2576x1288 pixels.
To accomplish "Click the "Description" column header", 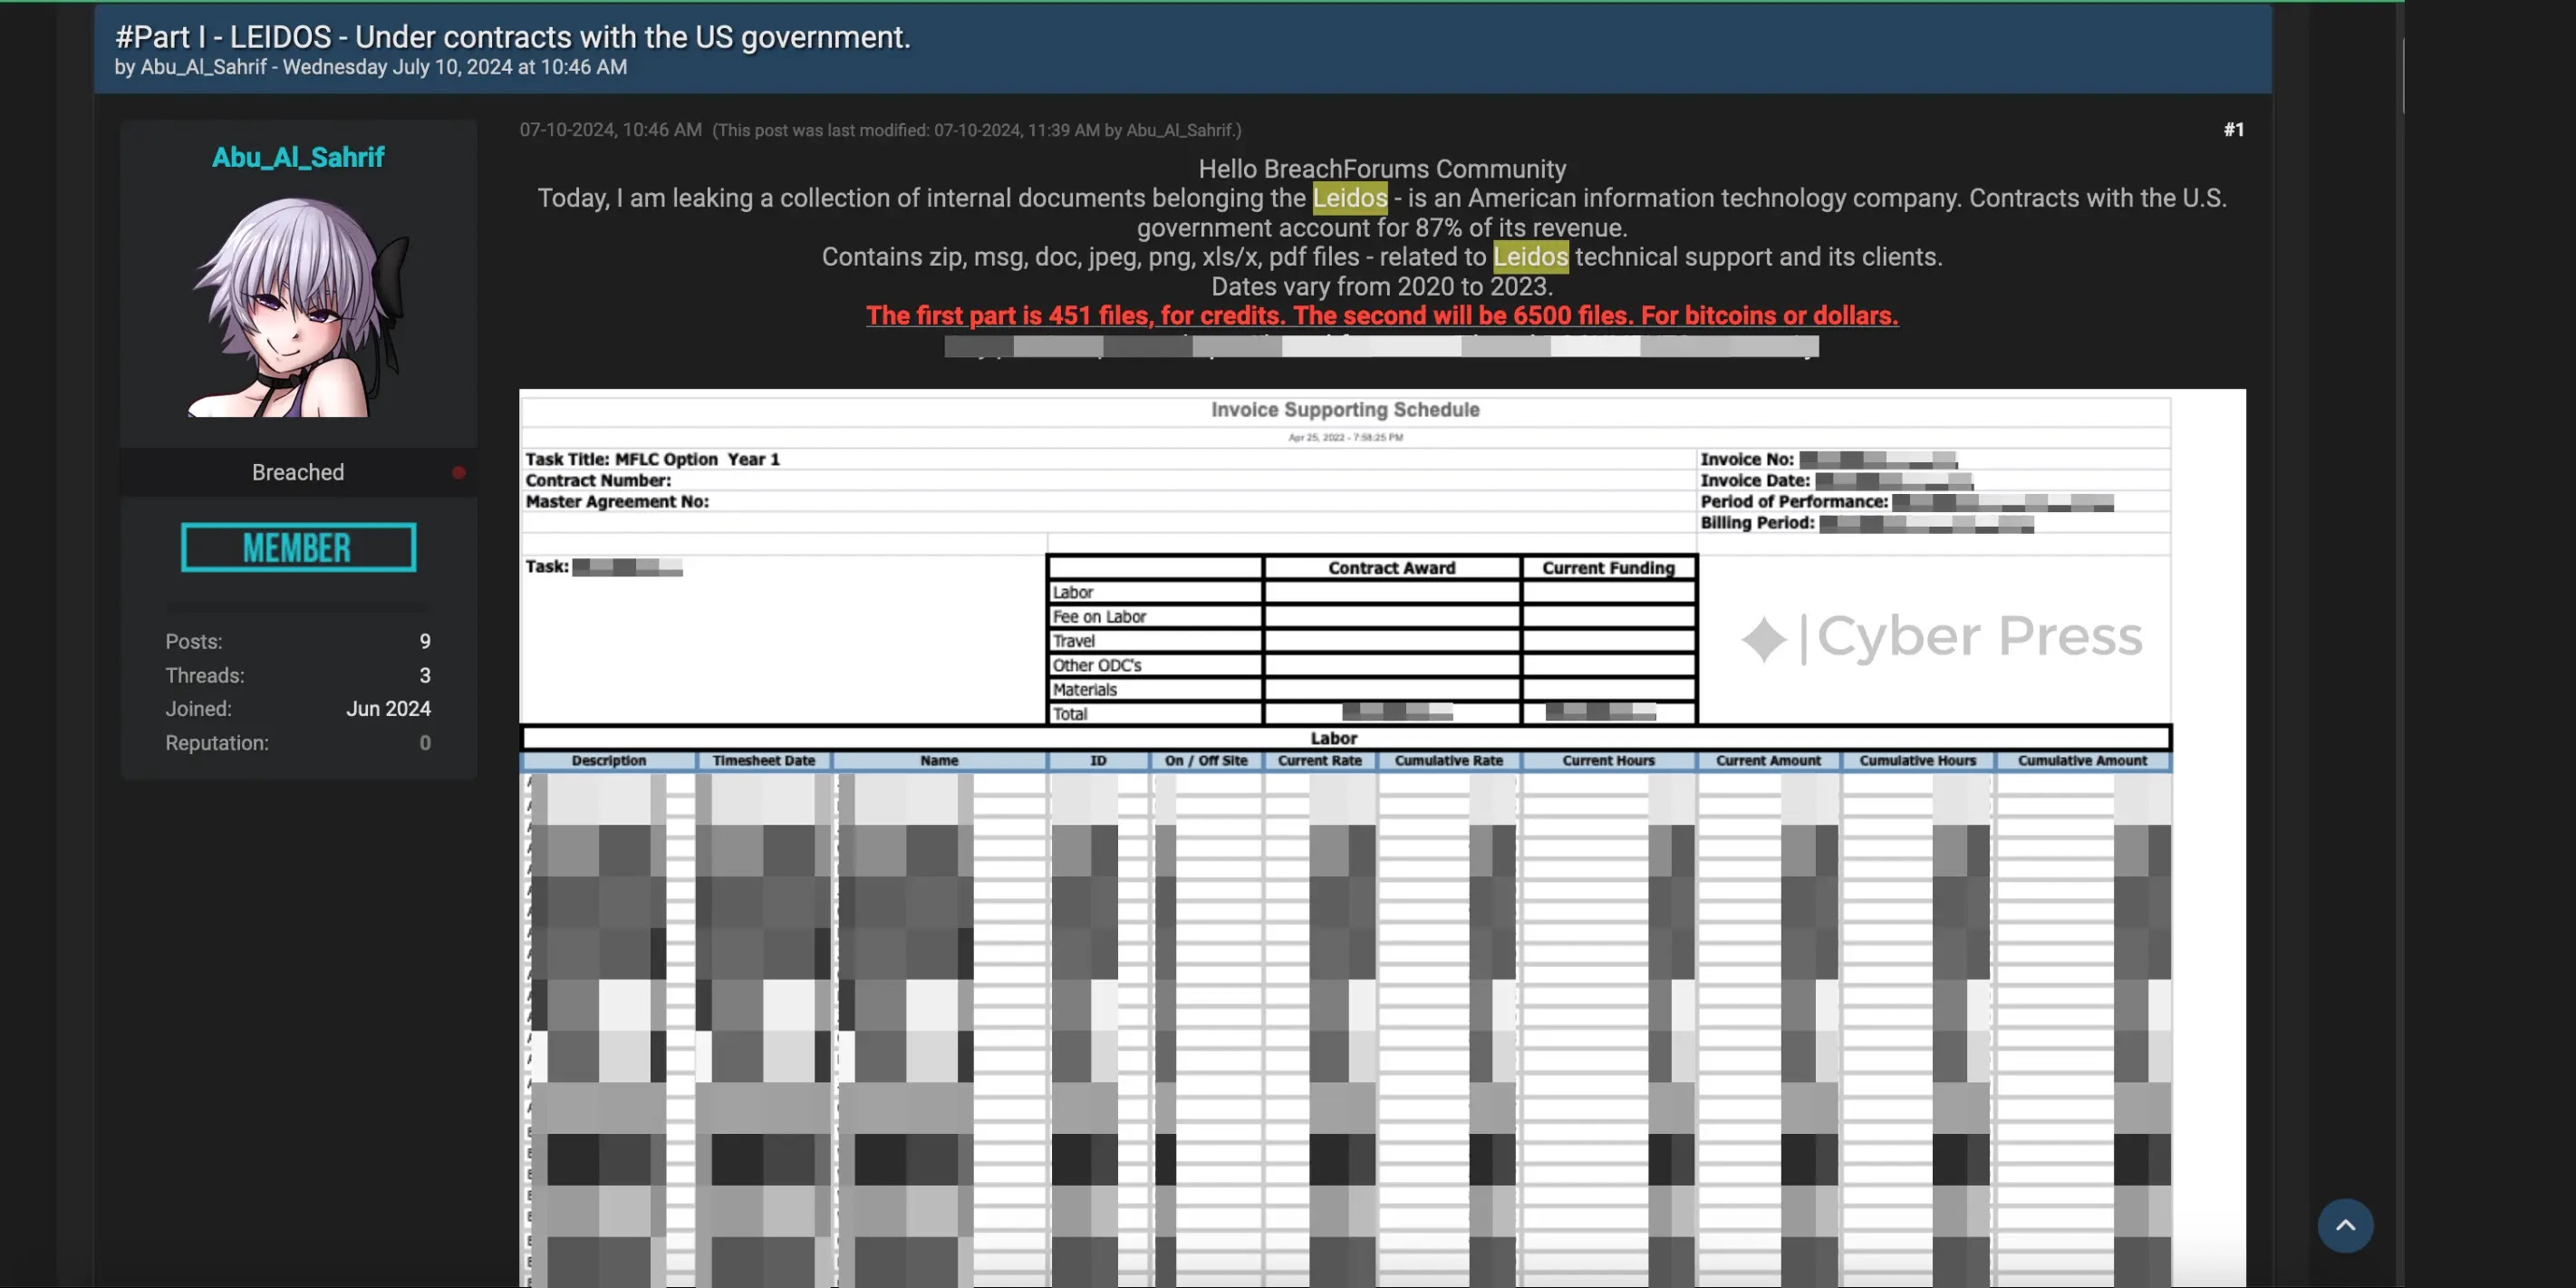I will click(608, 761).
